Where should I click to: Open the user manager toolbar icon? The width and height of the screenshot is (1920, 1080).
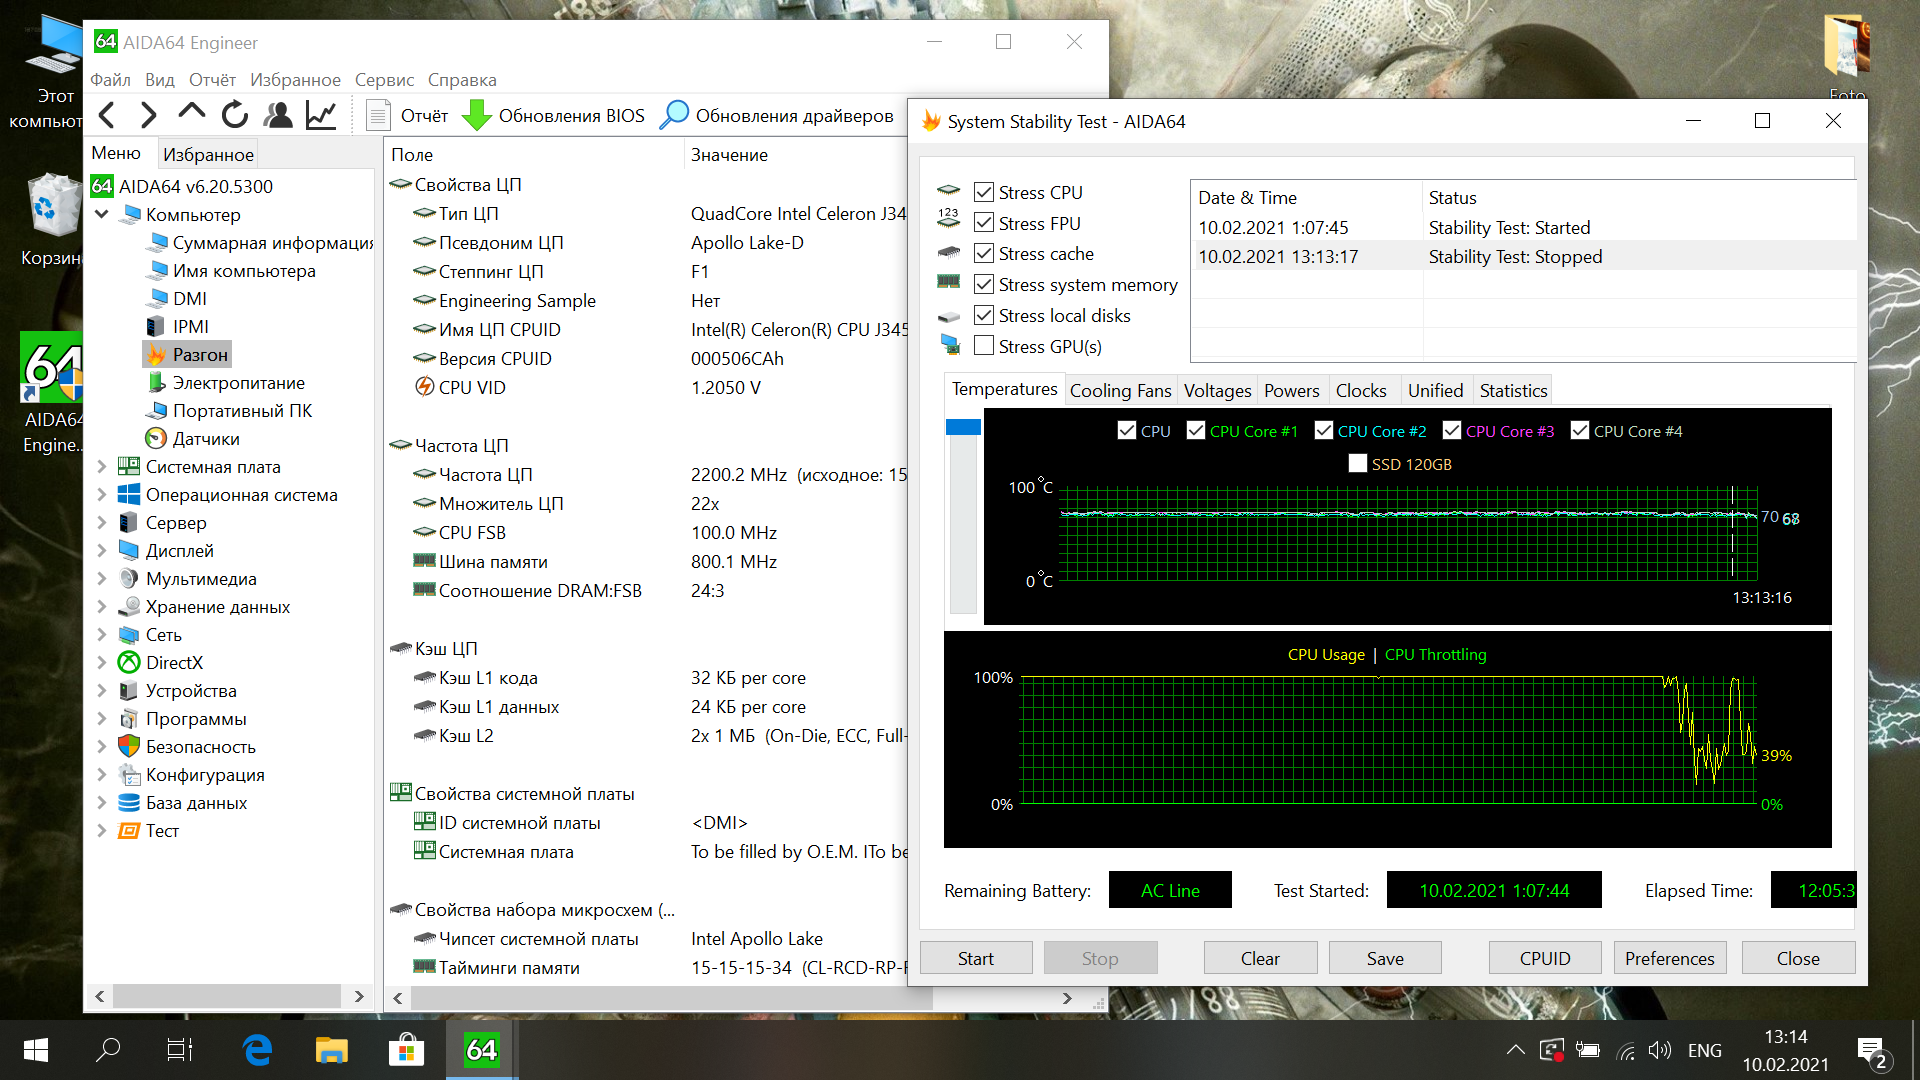click(x=278, y=115)
